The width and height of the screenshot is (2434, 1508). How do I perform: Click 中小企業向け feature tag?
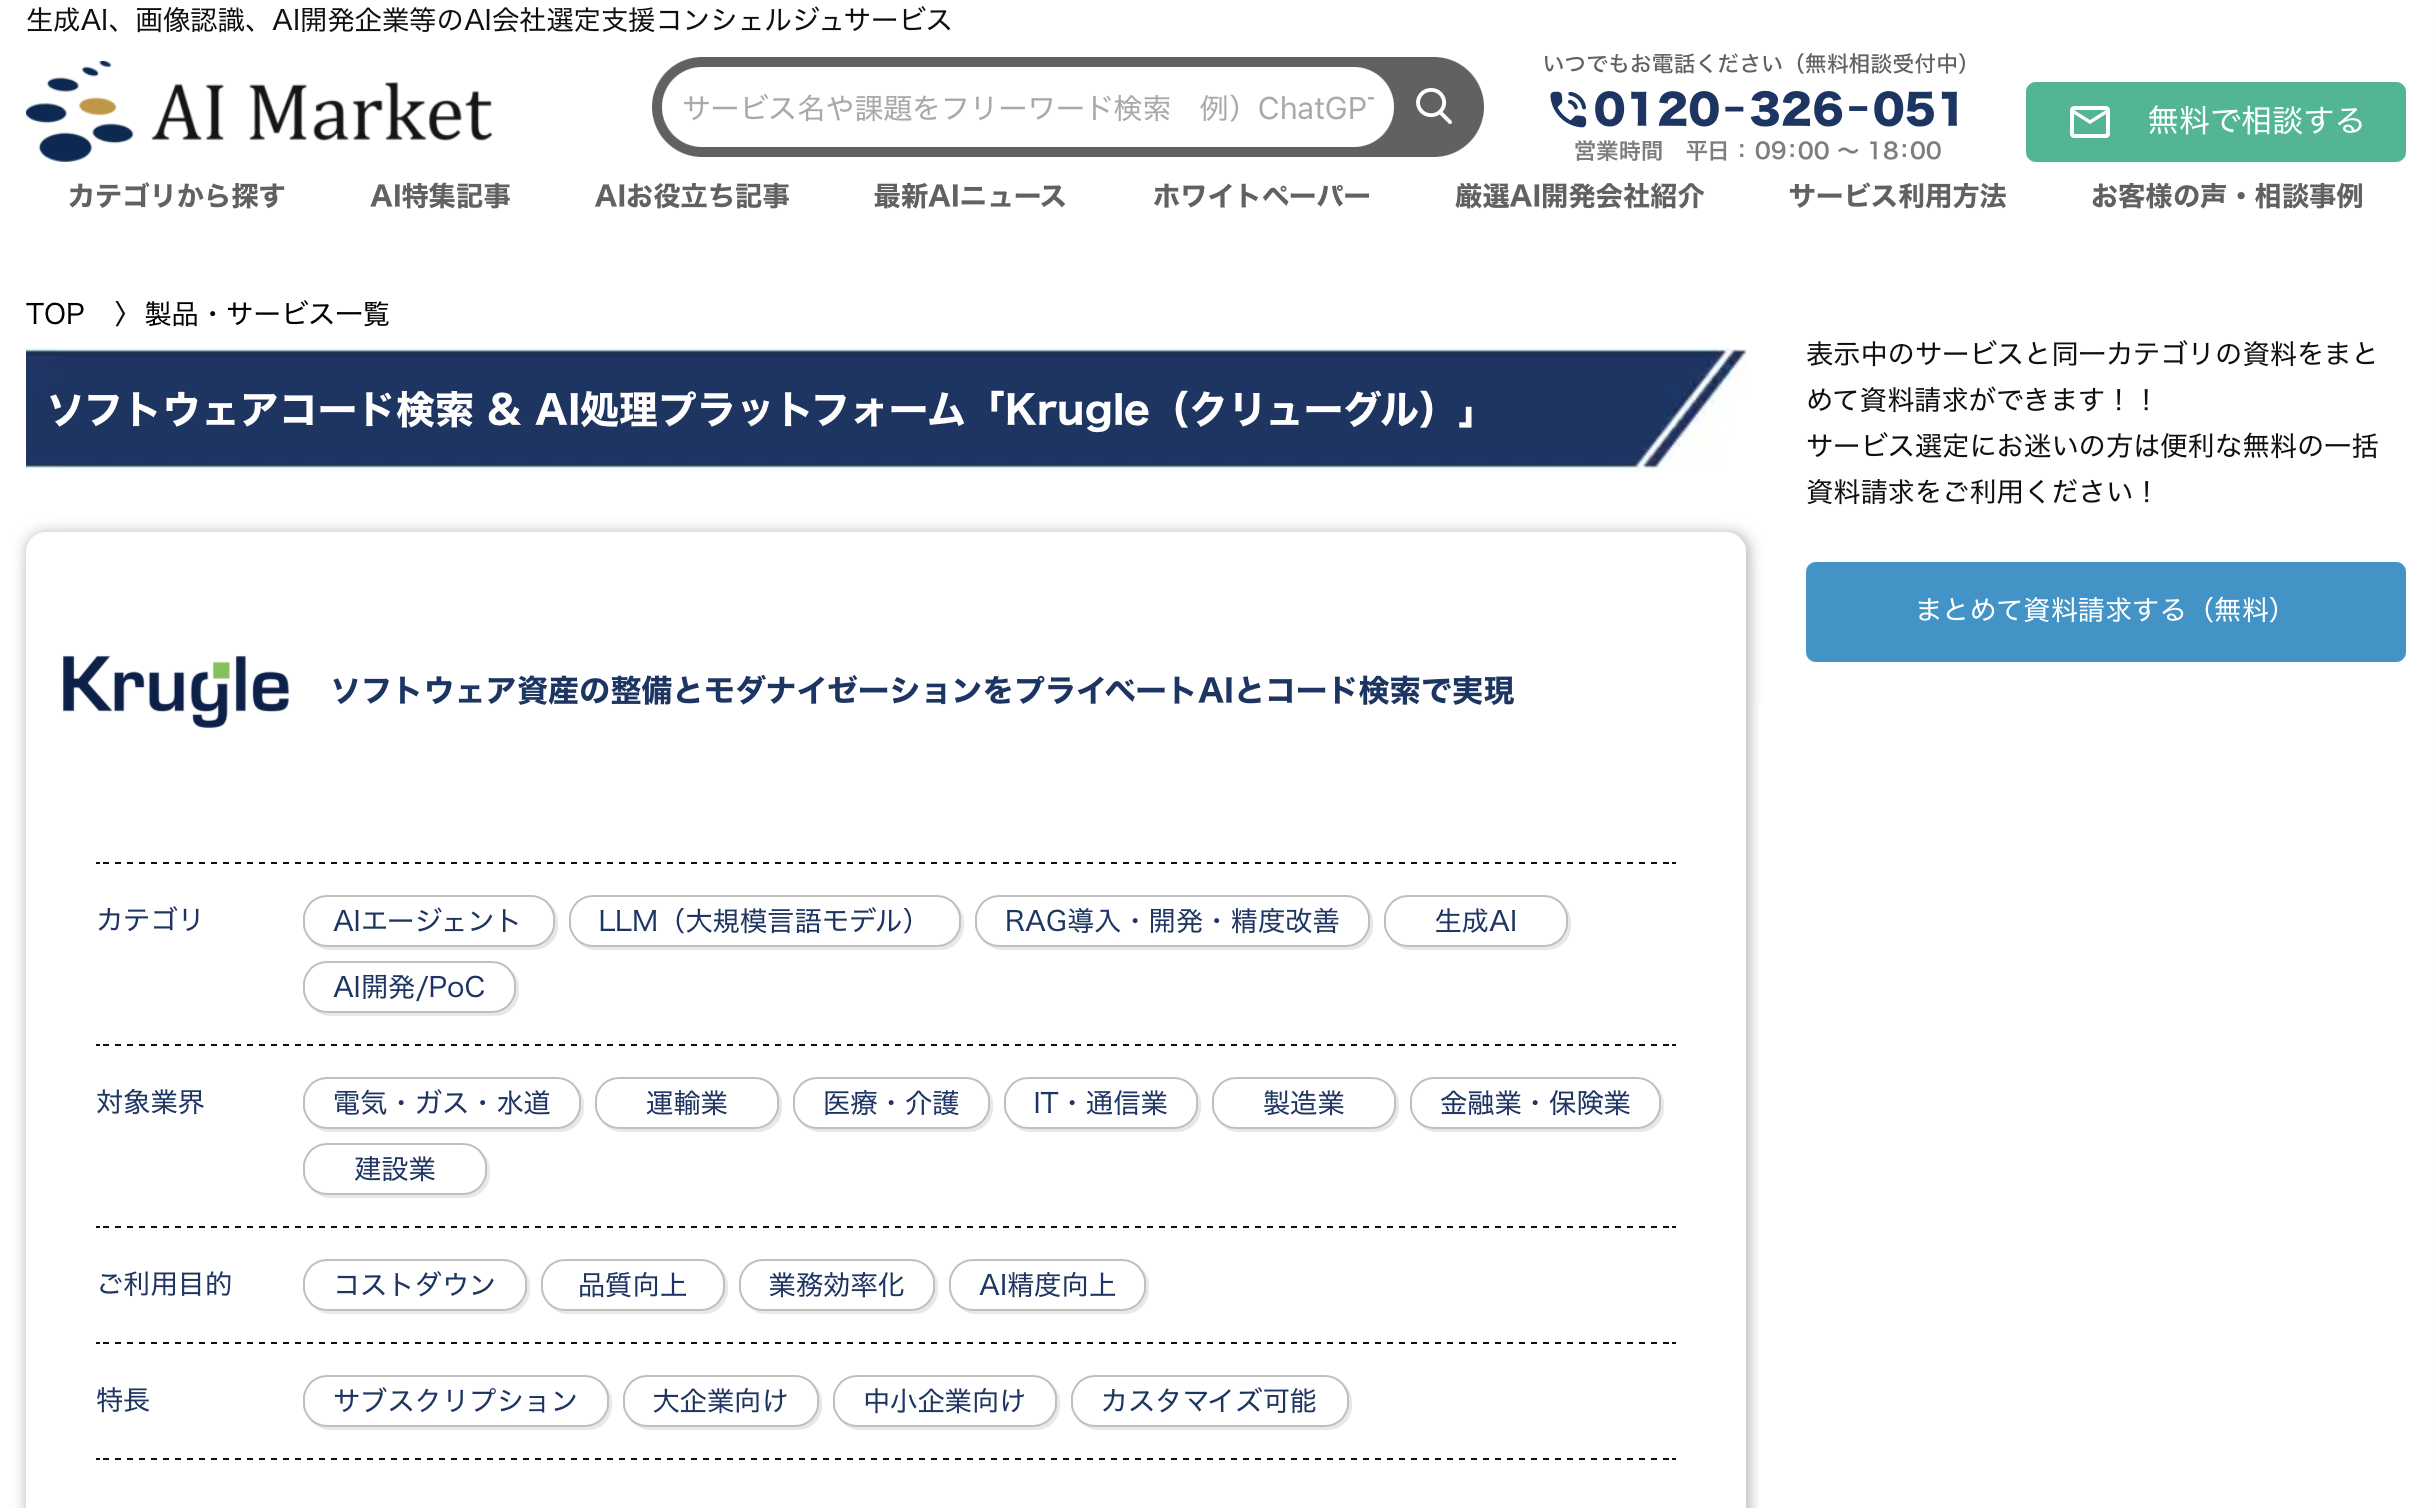tap(944, 1401)
